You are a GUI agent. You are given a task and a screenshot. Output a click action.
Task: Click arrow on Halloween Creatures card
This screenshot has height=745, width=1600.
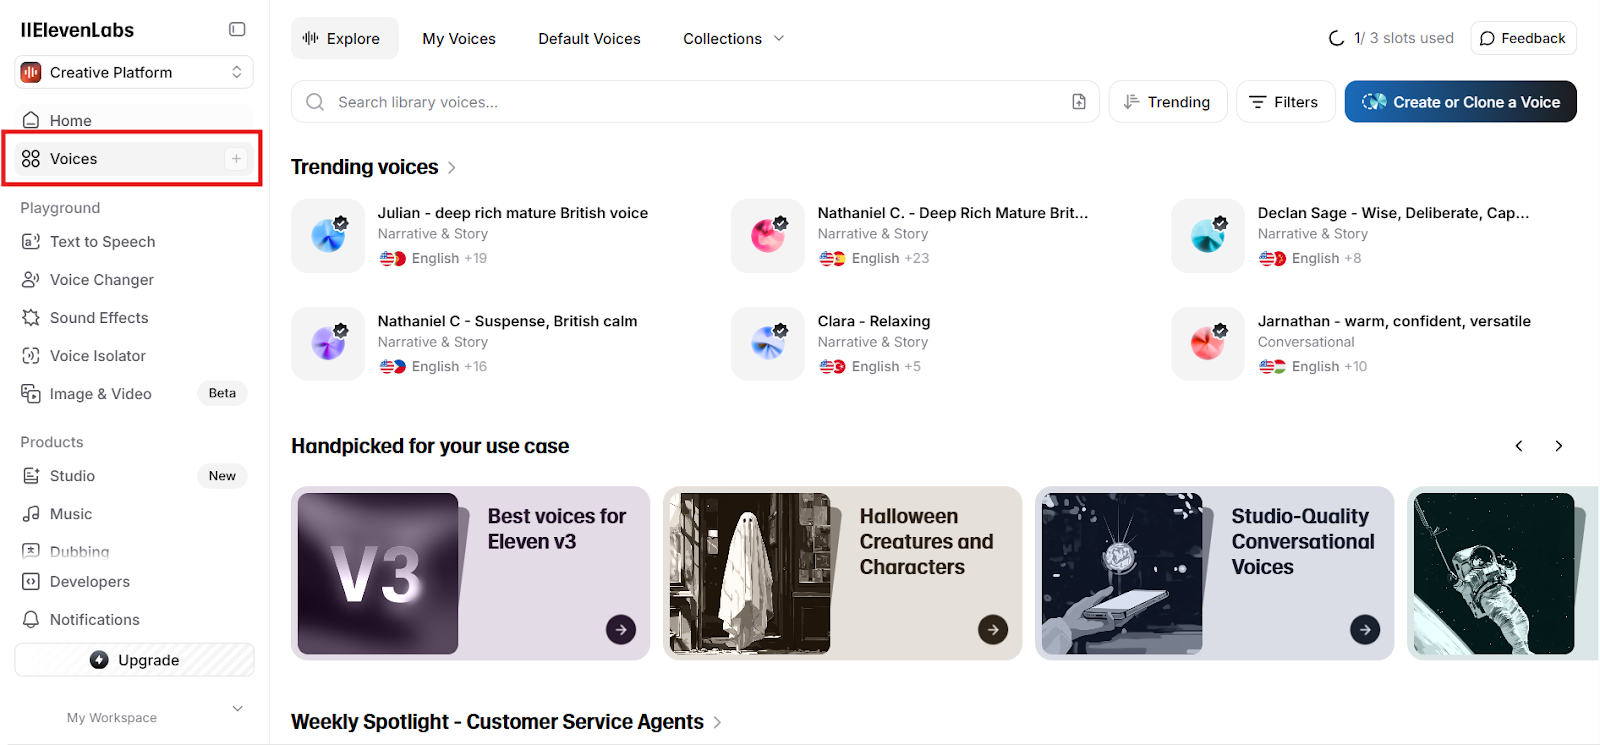coord(993,630)
